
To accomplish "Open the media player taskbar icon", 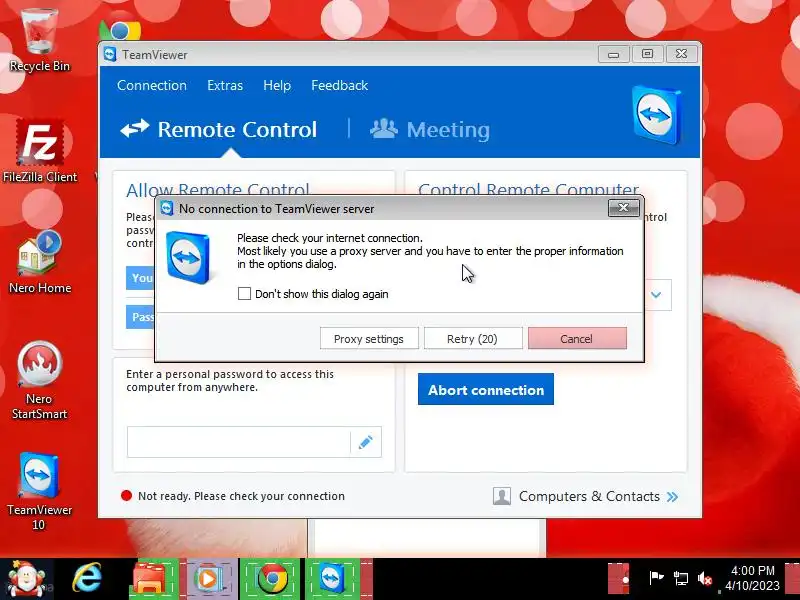I will point(207,579).
